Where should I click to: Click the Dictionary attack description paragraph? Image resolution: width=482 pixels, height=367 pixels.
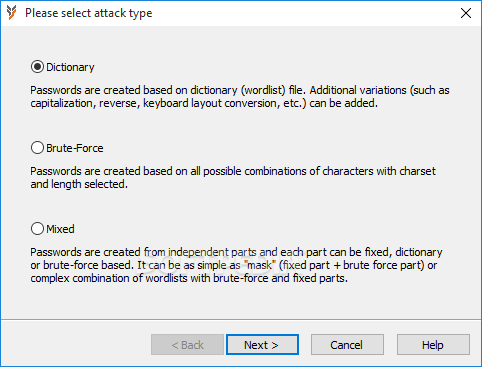[240, 97]
